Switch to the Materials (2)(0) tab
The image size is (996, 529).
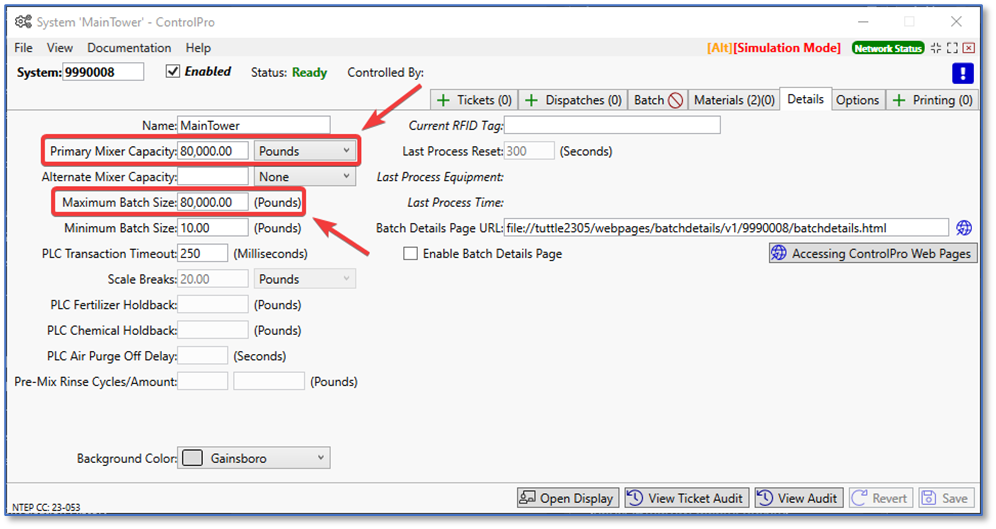(734, 100)
